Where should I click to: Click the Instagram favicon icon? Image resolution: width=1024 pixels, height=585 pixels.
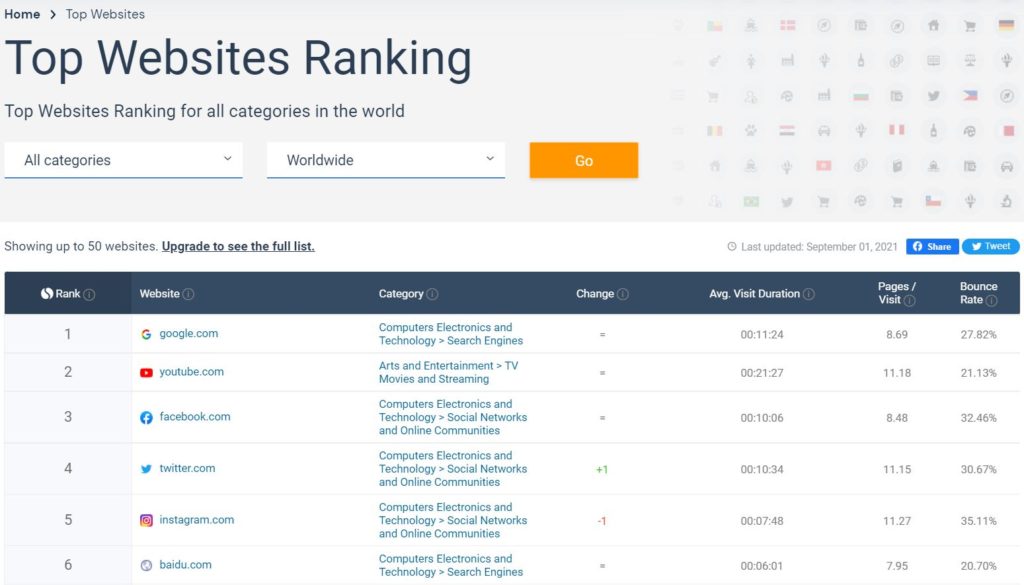[146, 520]
